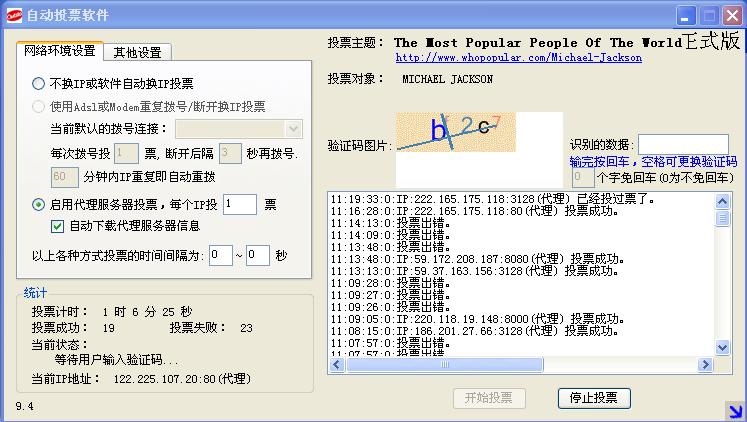747x422 pixels.
Task: Click the log scroll left arrow
Action: [337, 365]
